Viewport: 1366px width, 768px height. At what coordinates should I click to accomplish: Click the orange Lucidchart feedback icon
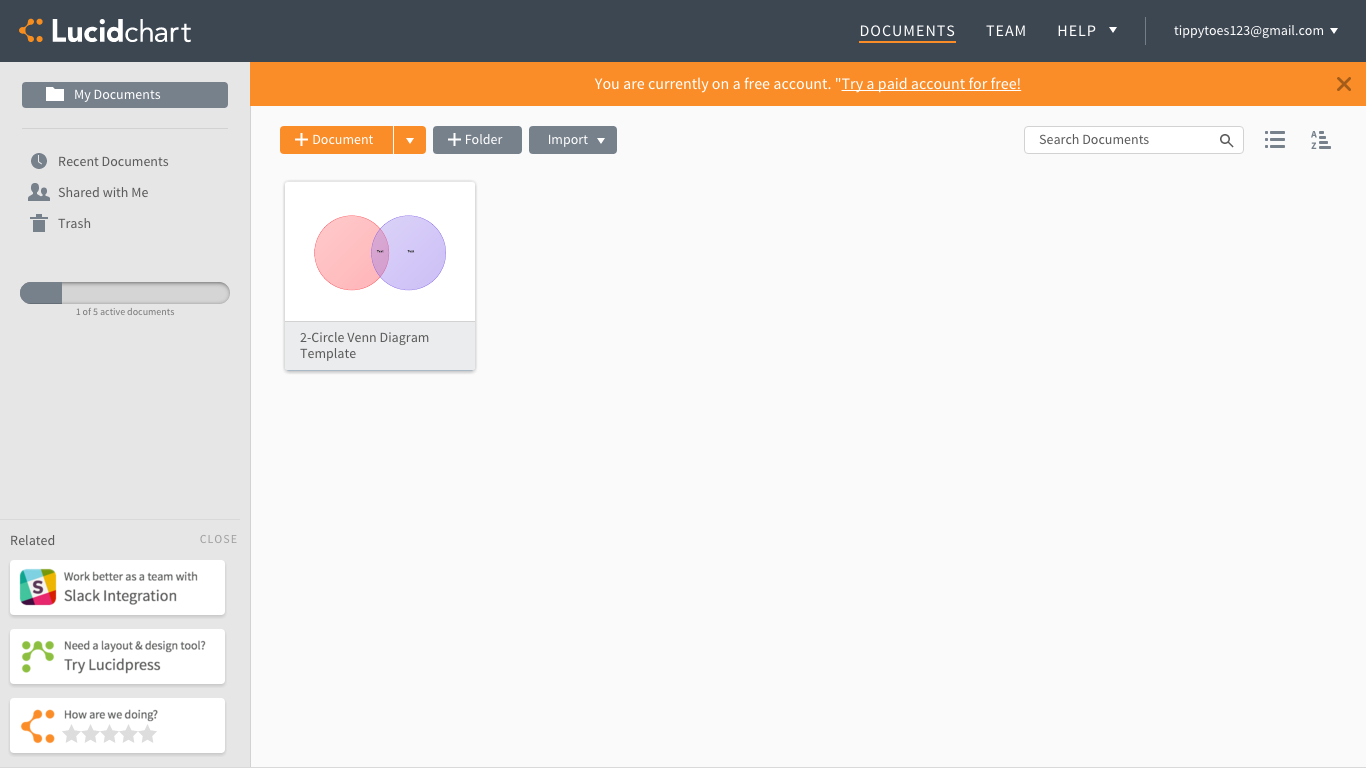[x=38, y=725]
